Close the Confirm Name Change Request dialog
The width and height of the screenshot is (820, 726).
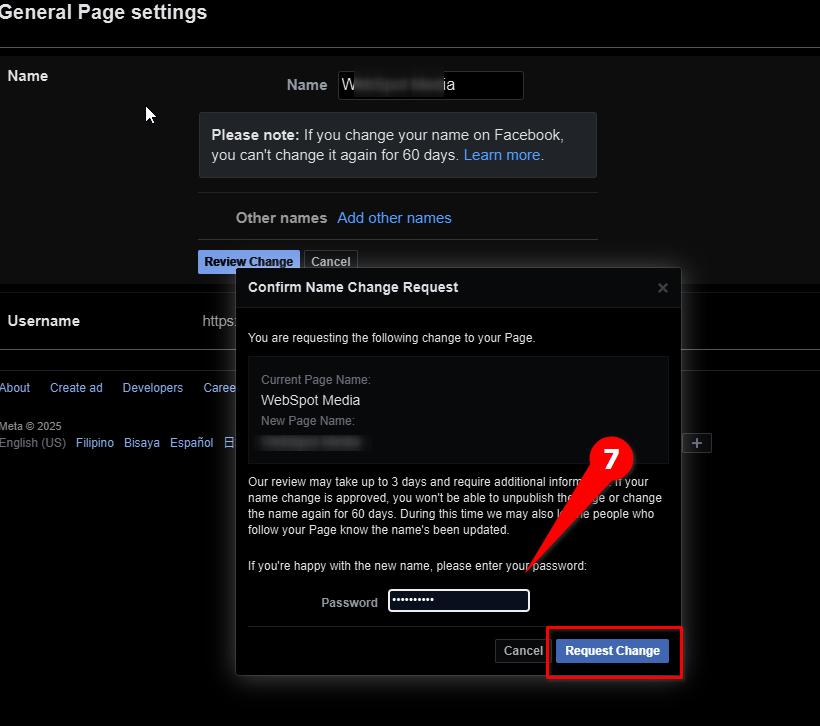[663, 288]
